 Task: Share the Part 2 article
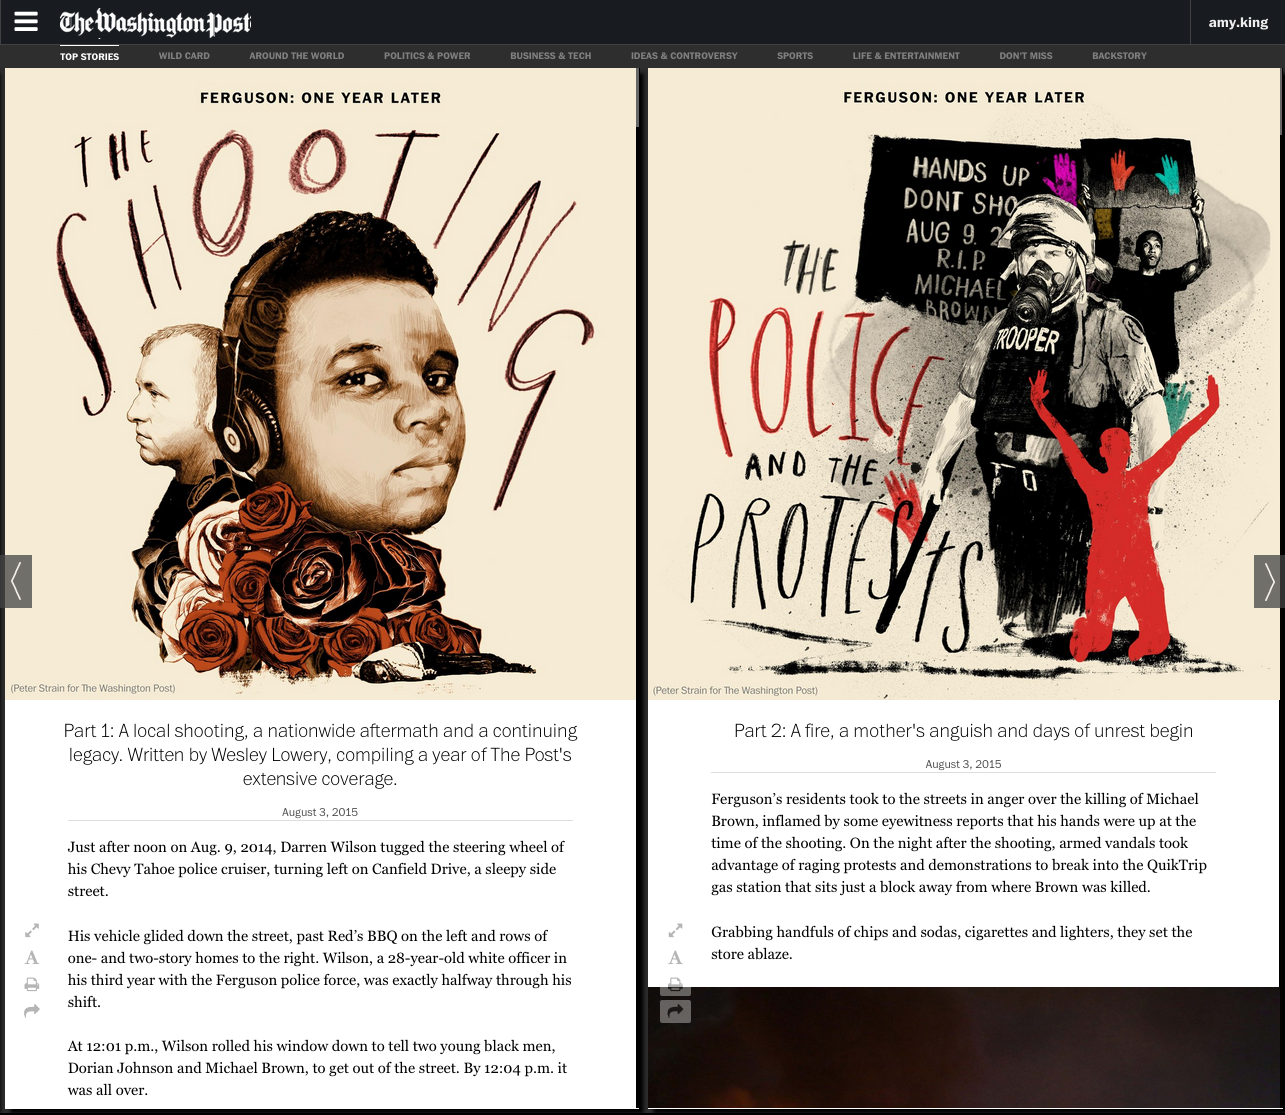click(x=675, y=1012)
